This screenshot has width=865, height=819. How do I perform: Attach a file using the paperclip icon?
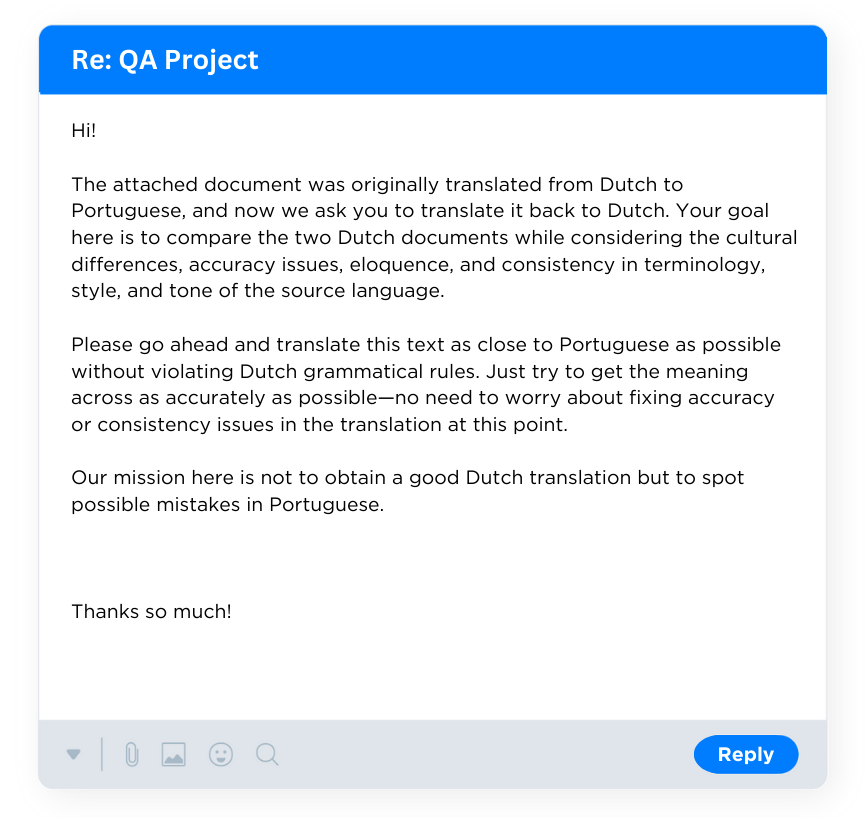tap(131, 754)
